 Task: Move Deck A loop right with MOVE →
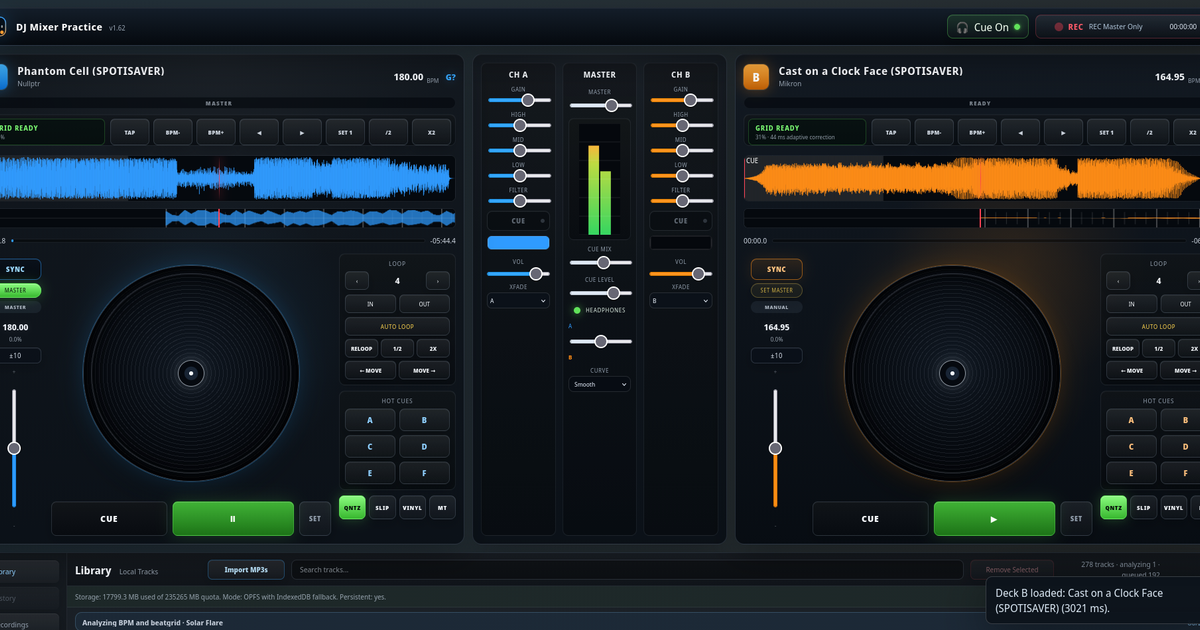pyautogui.click(x=424, y=370)
